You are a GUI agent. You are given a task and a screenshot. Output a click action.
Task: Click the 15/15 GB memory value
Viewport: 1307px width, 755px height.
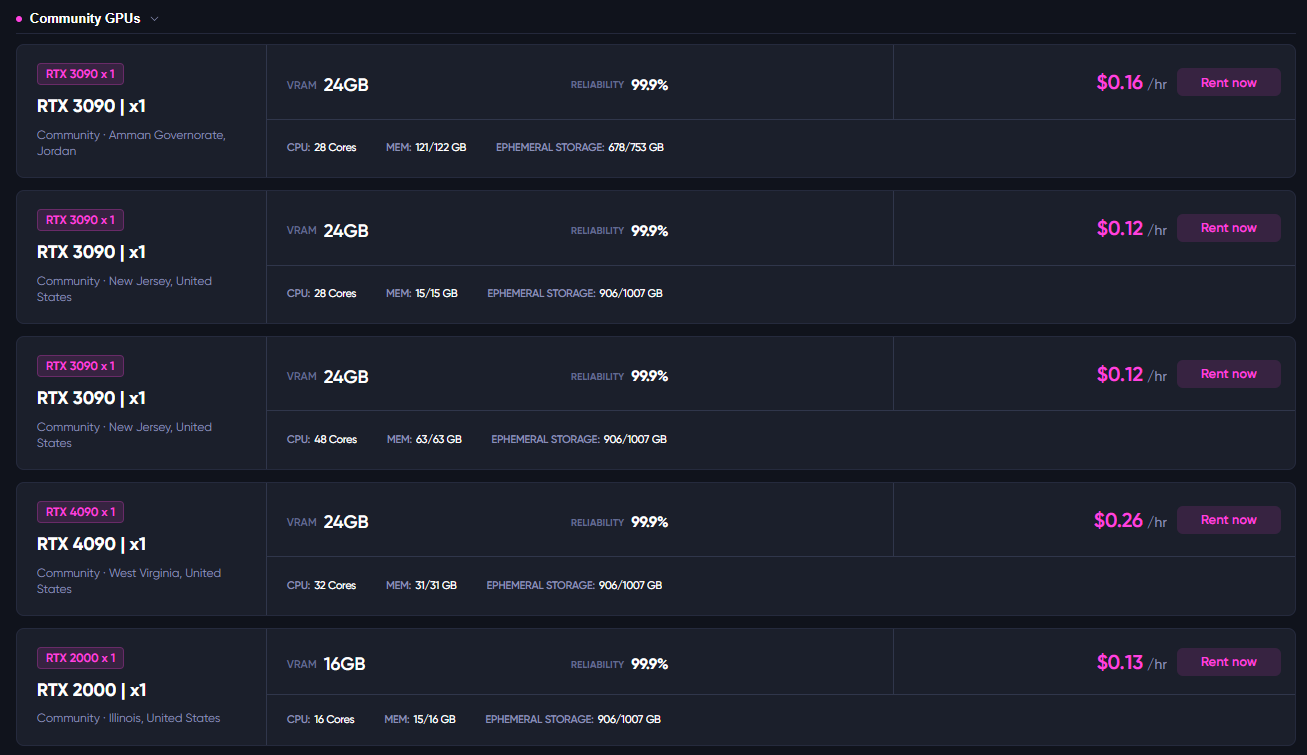(x=436, y=294)
